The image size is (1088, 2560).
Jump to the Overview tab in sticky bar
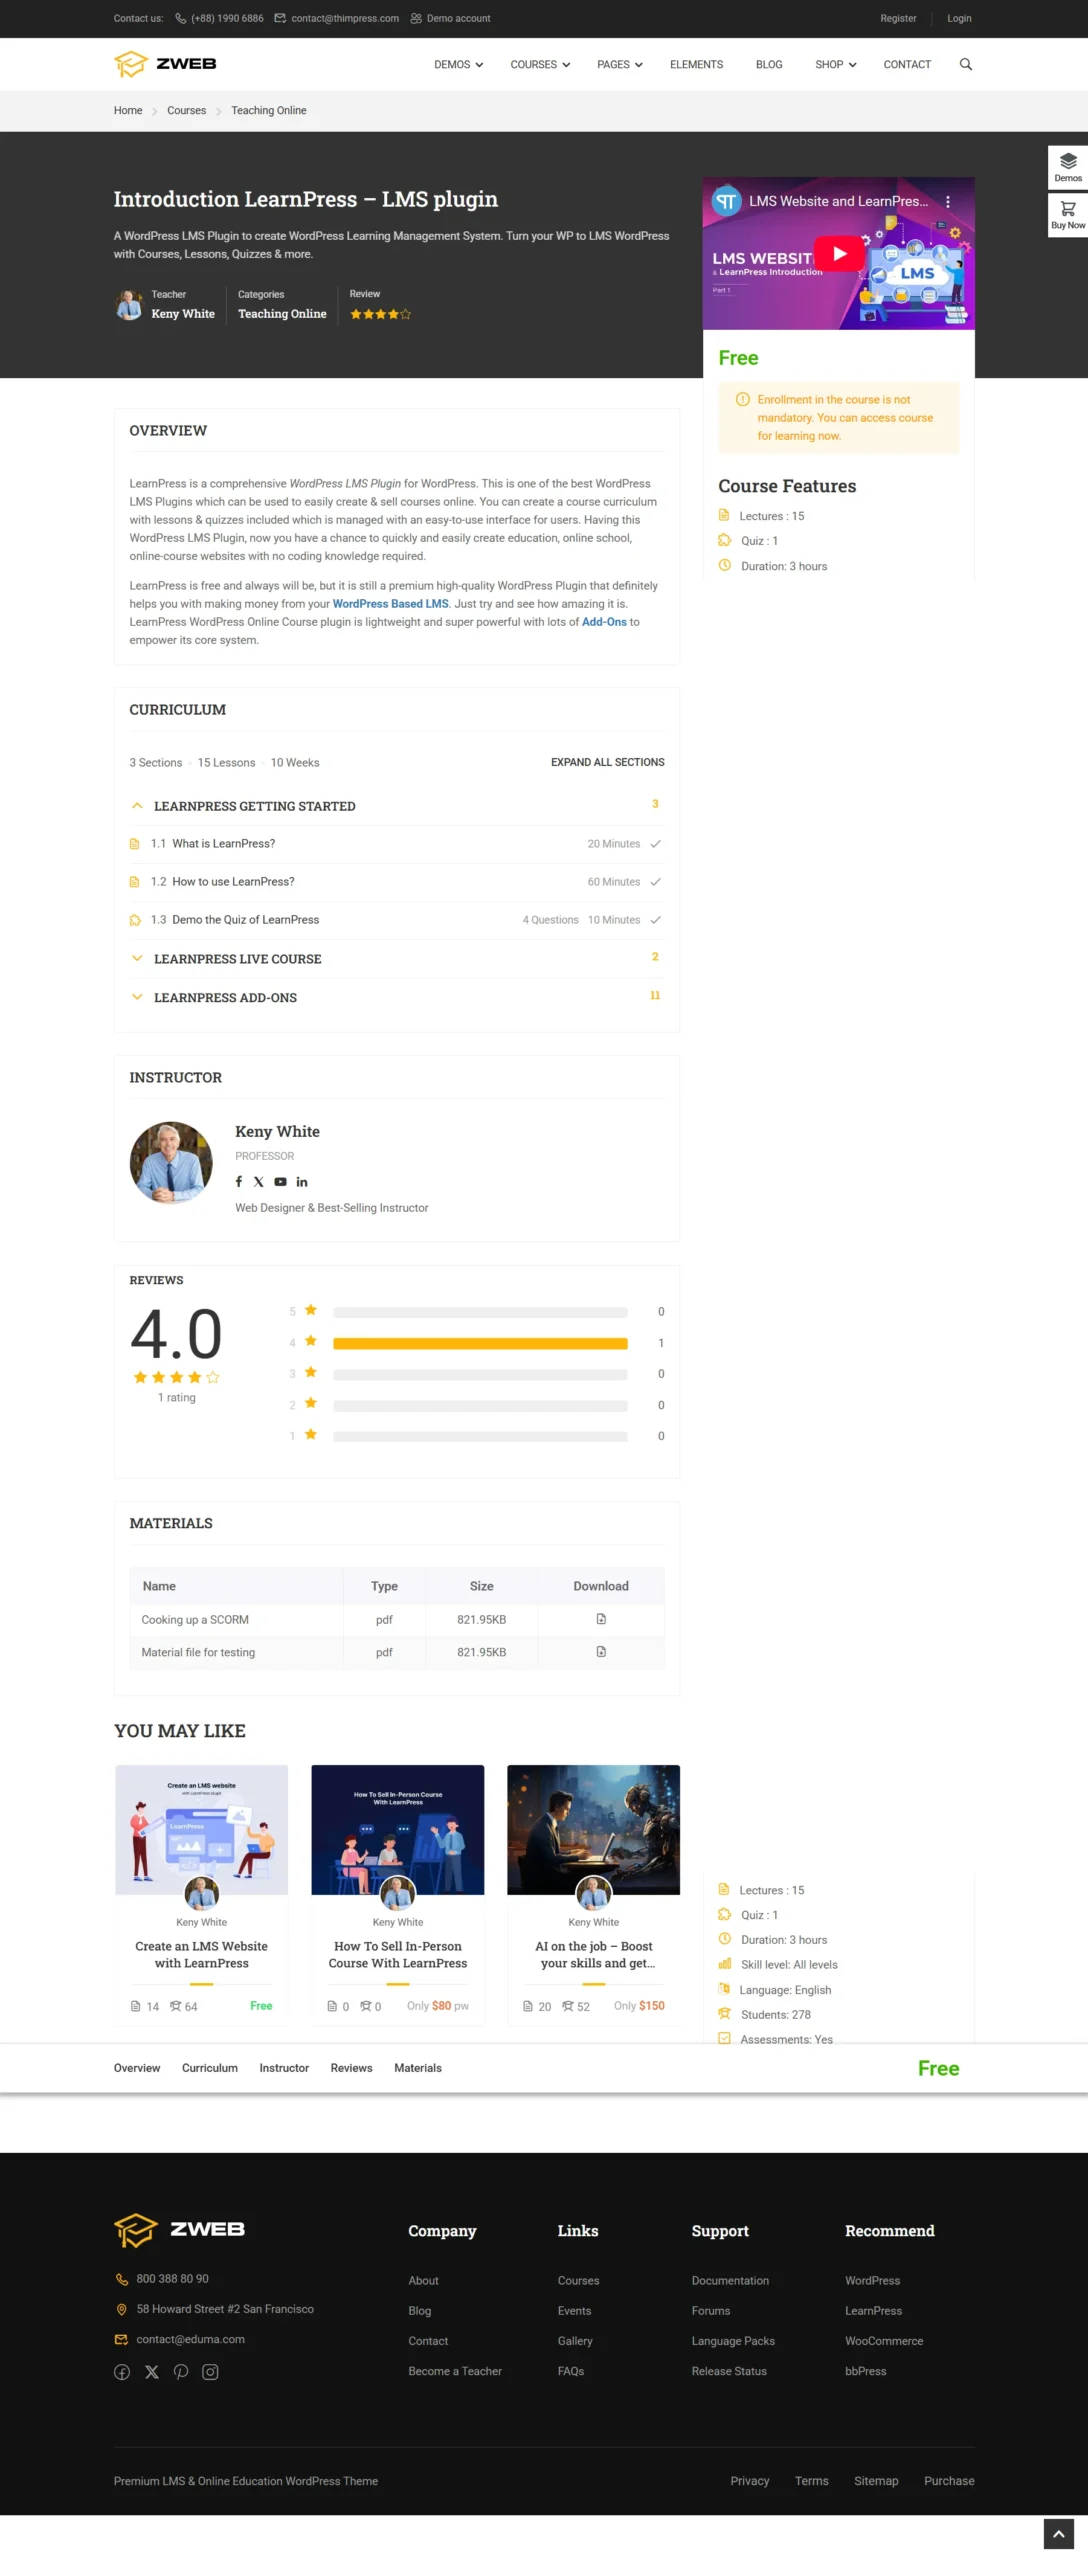137,2067
